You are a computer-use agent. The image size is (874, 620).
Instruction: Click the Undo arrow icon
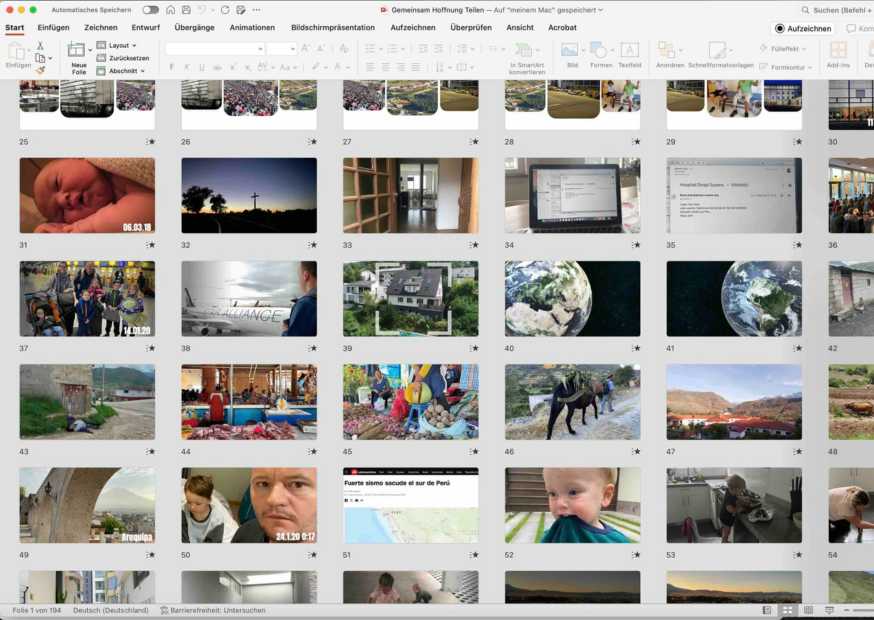203,10
